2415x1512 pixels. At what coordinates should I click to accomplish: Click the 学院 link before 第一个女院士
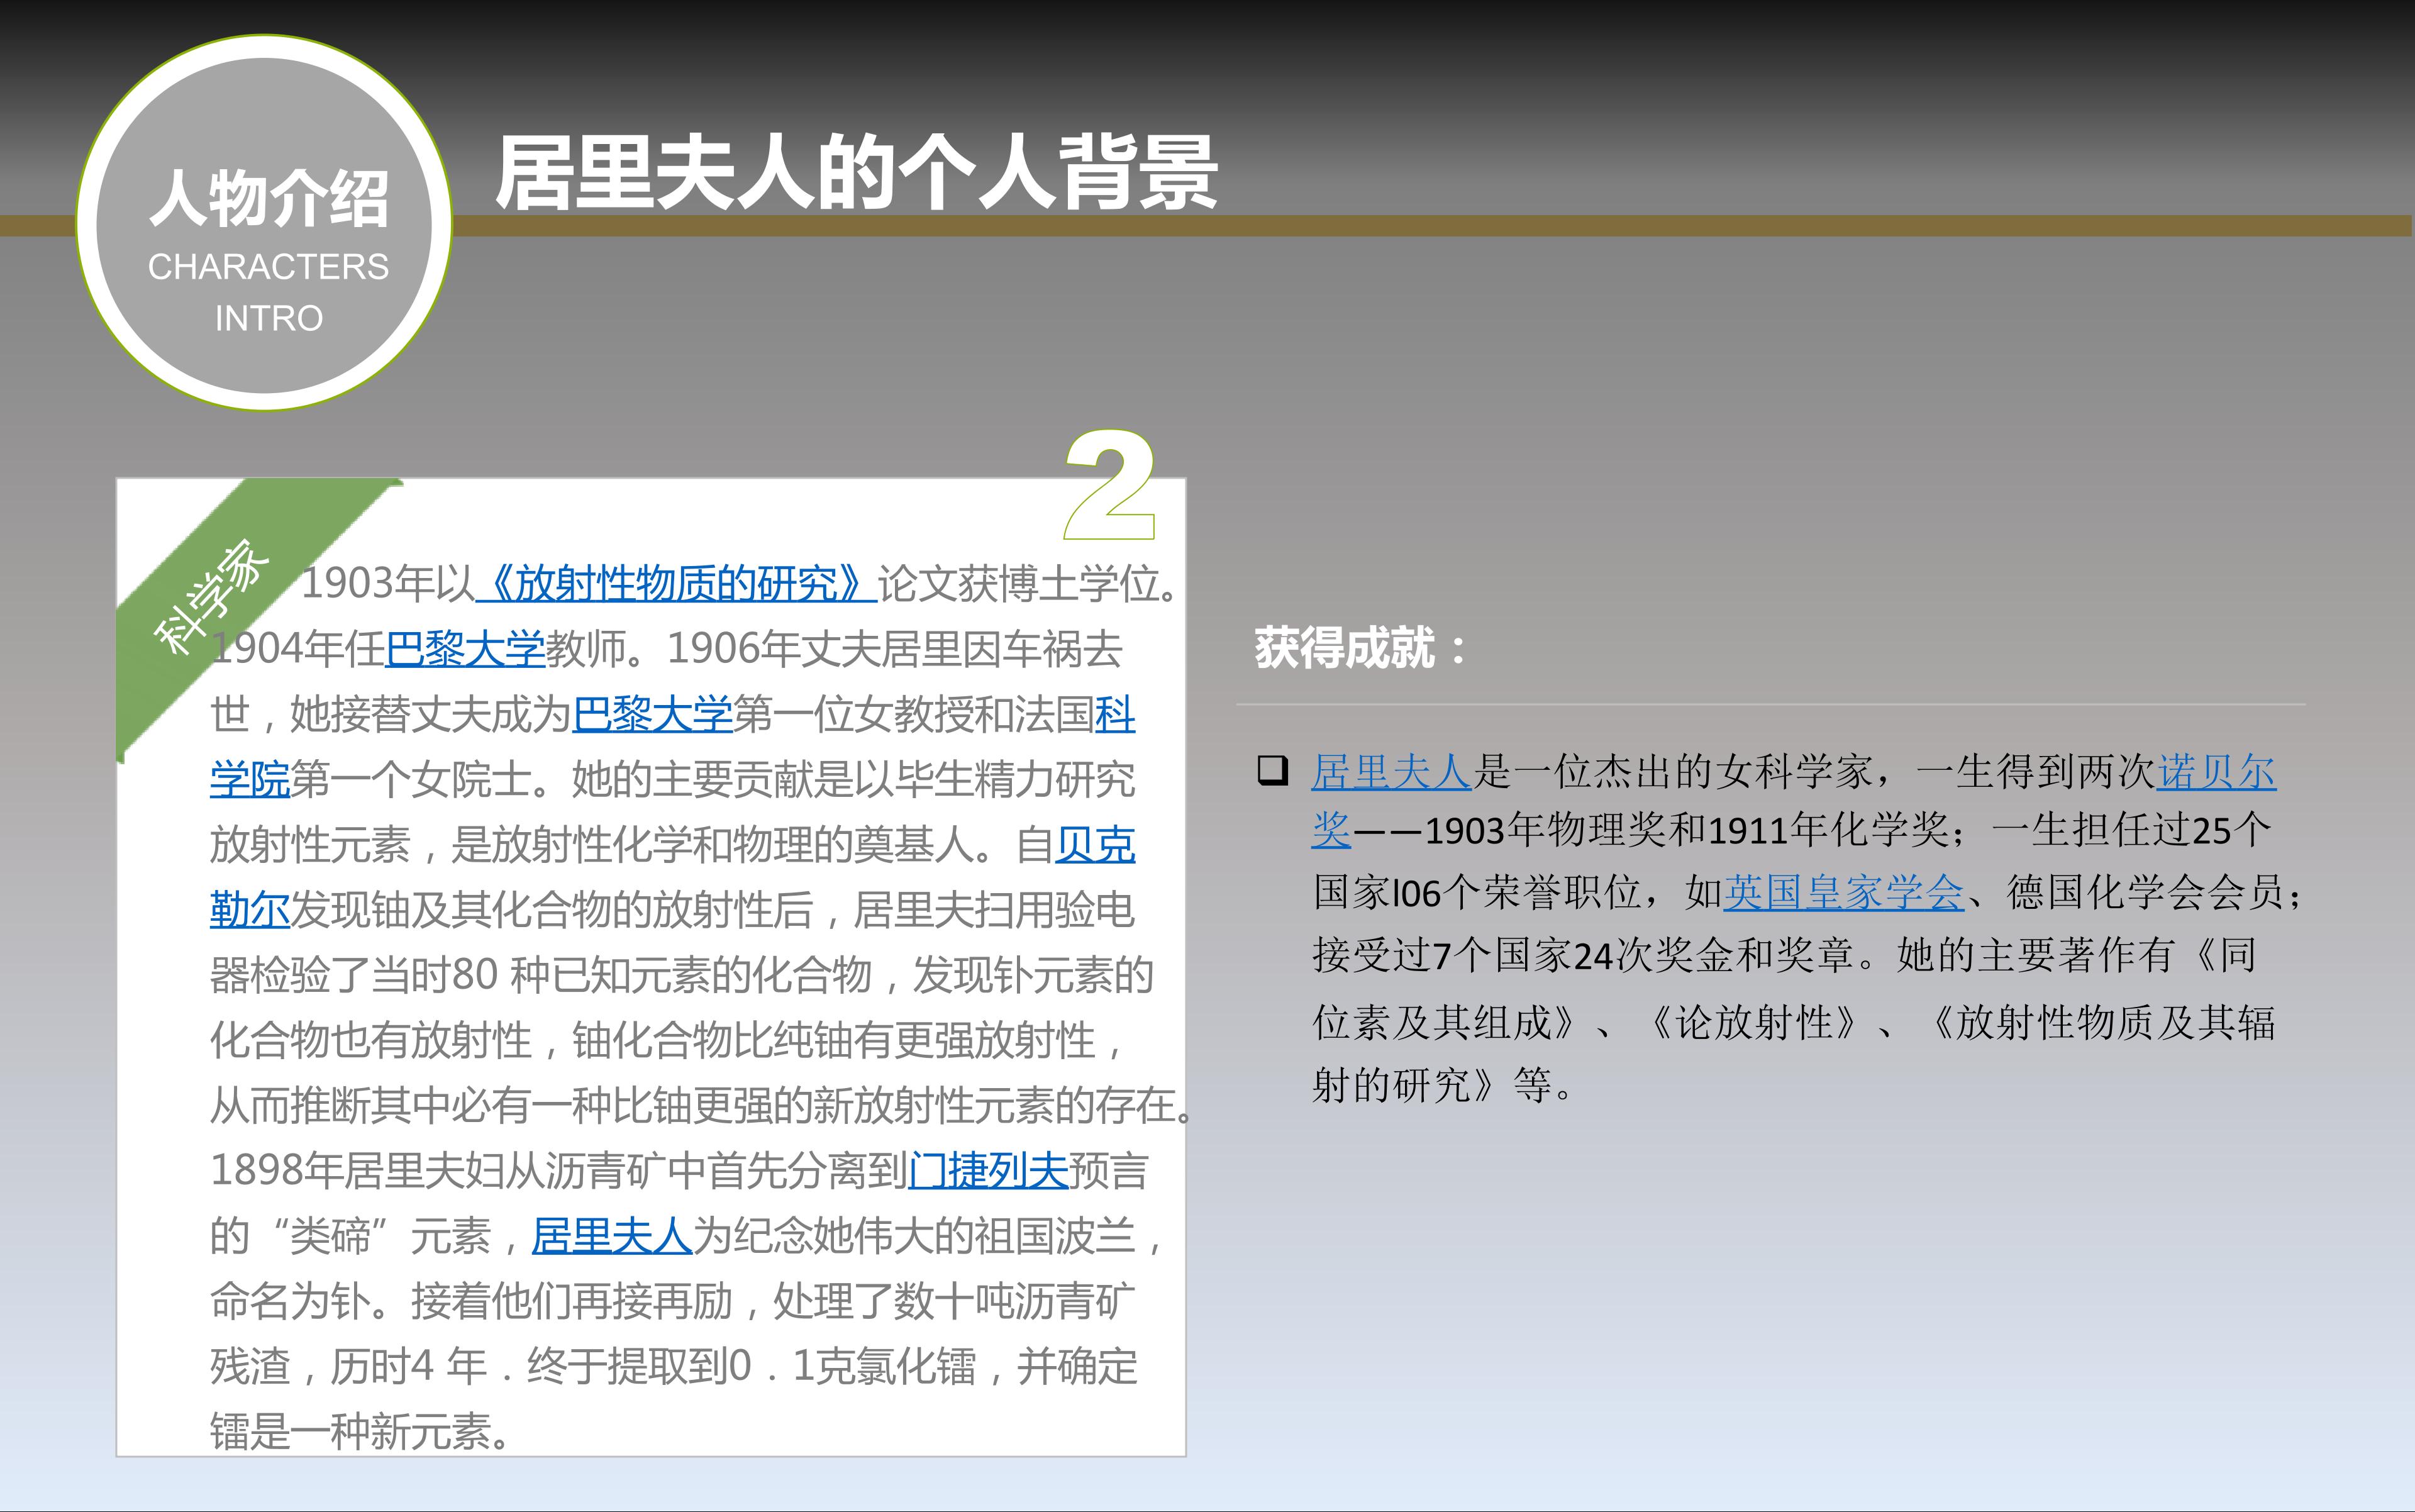tap(249, 779)
